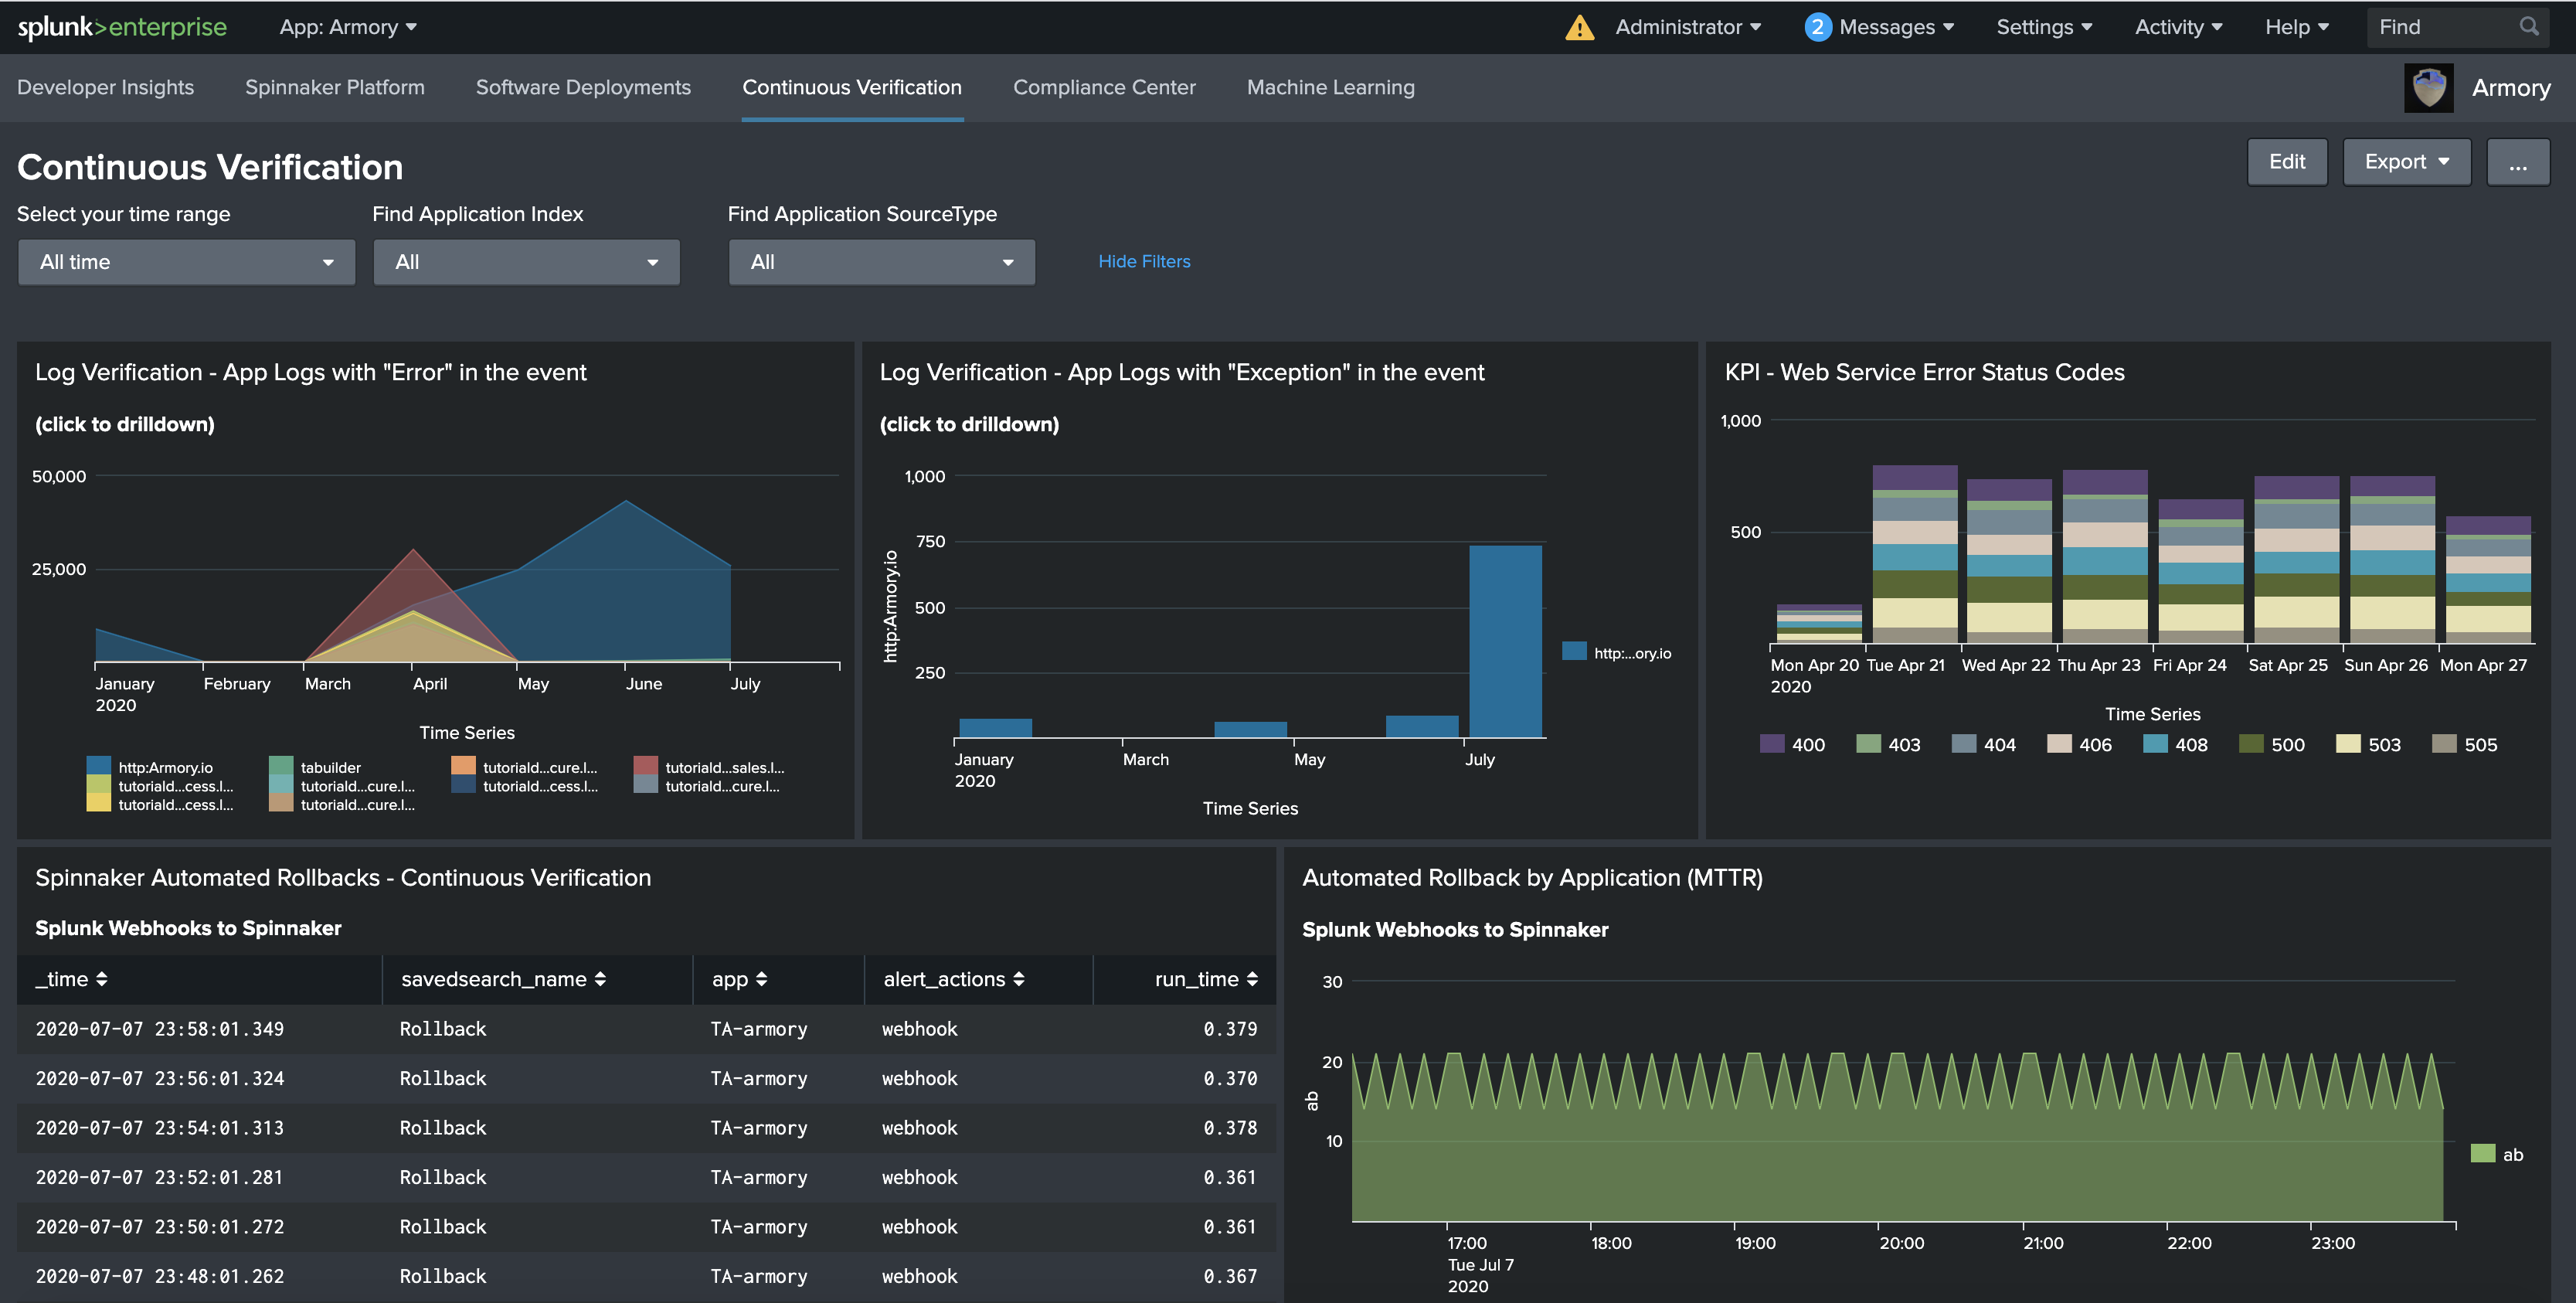Sort table by alert_actions column arrows
This screenshot has width=2576, height=1303.
[1018, 979]
